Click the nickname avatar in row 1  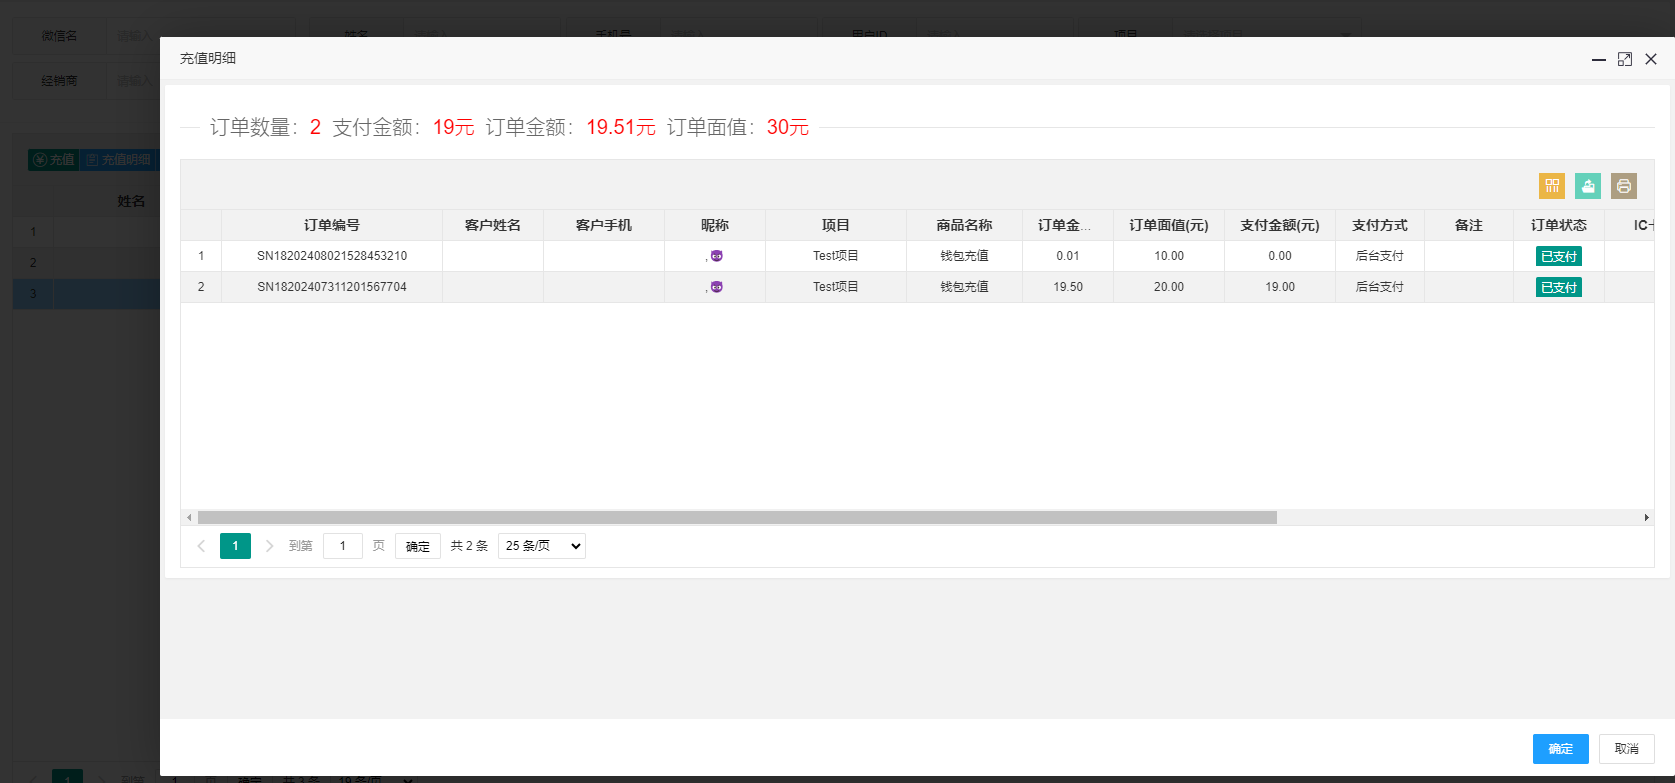pyautogui.click(x=716, y=256)
